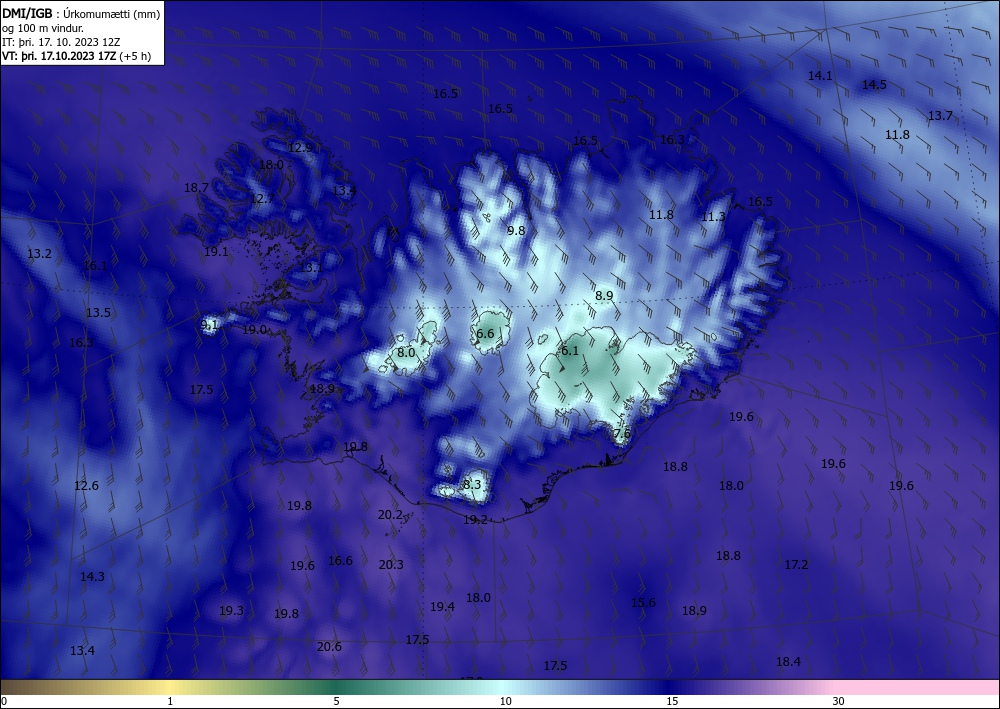Click the color scale label 10

pyautogui.click(x=506, y=701)
